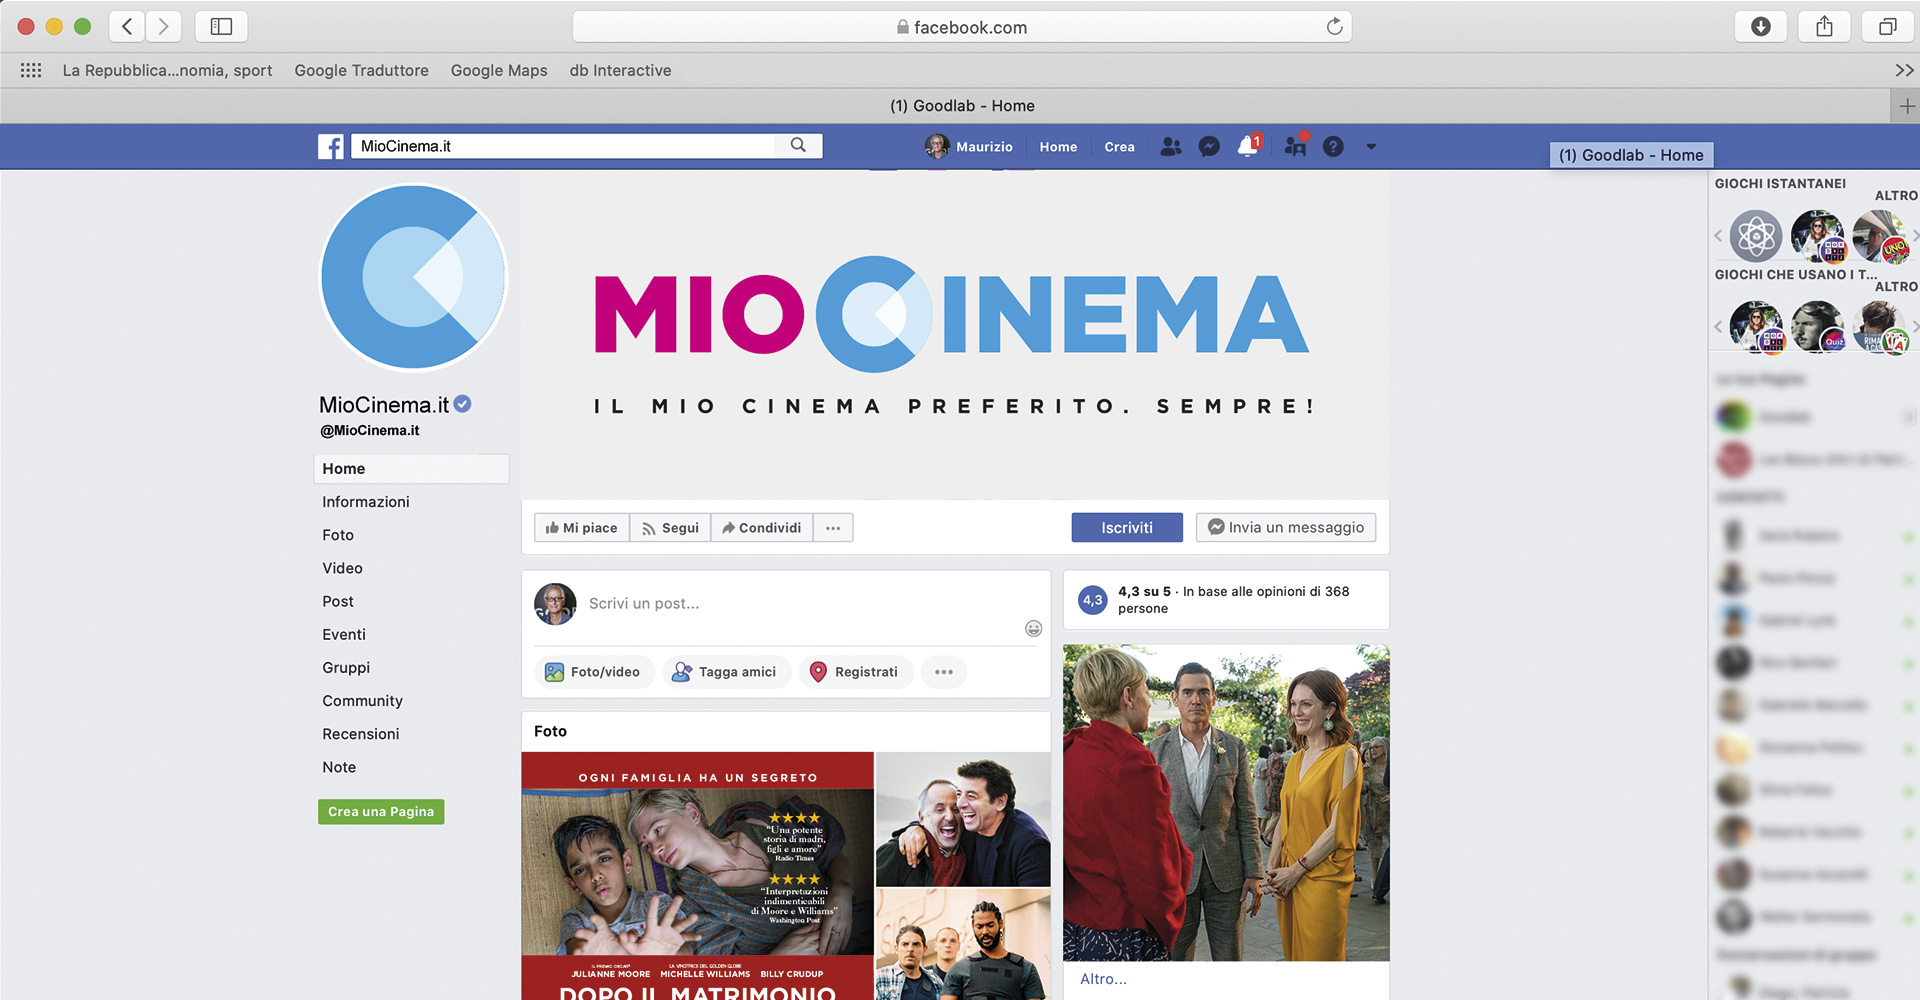This screenshot has height=1000, width=1920.
Task: Open Video in the page sidebar
Action: pos(342,568)
